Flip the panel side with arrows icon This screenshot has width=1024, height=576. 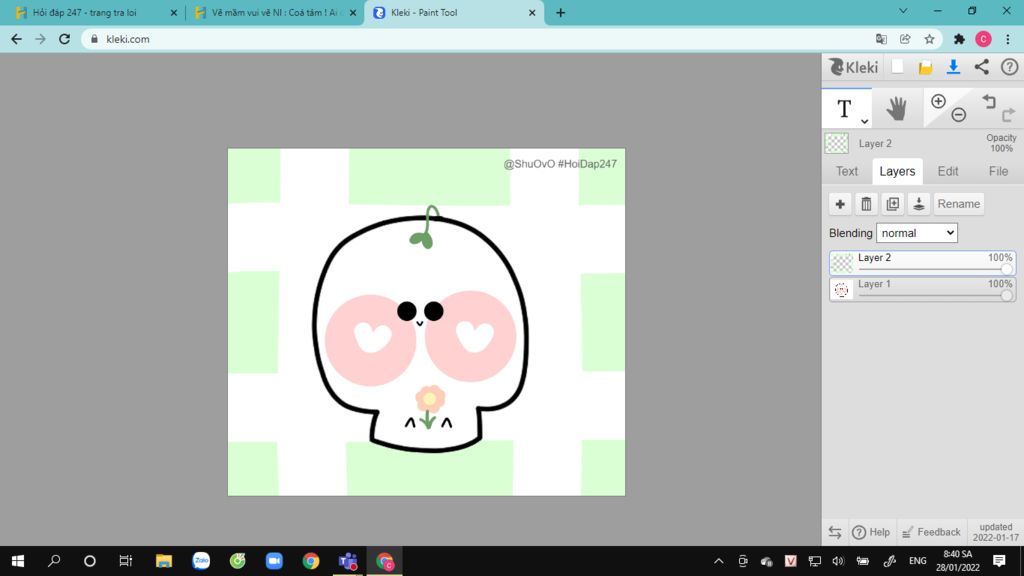[835, 532]
